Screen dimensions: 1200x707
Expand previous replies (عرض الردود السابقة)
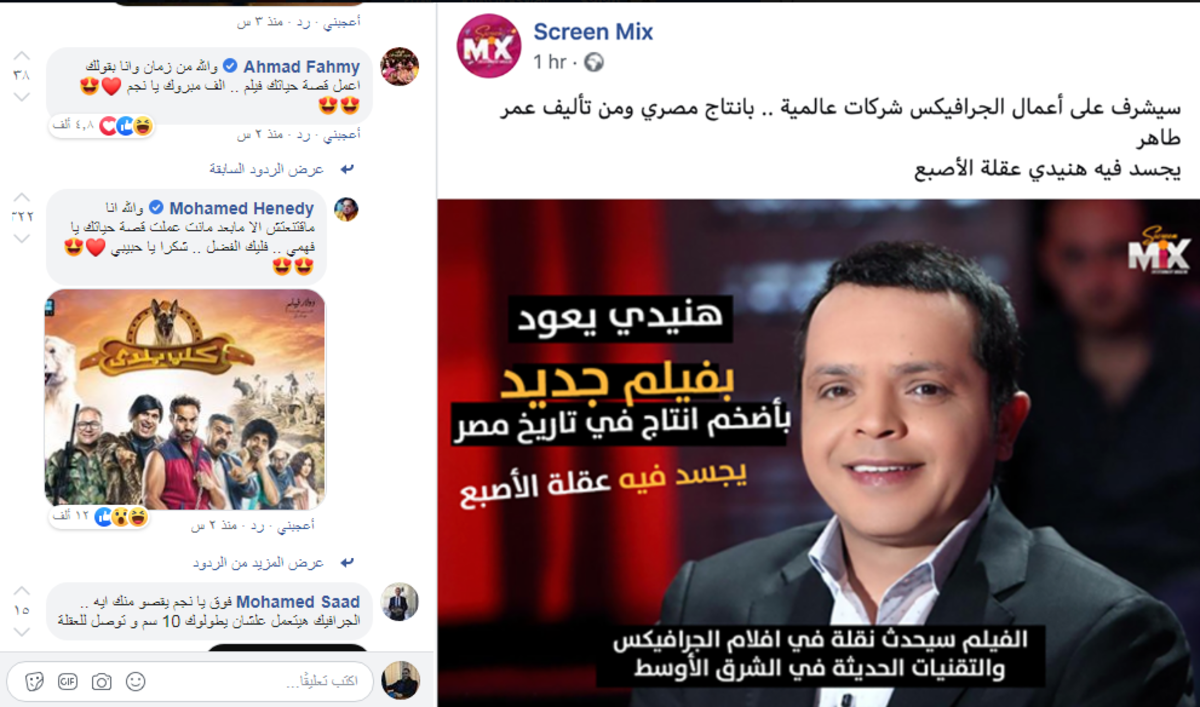tap(267, 169)
